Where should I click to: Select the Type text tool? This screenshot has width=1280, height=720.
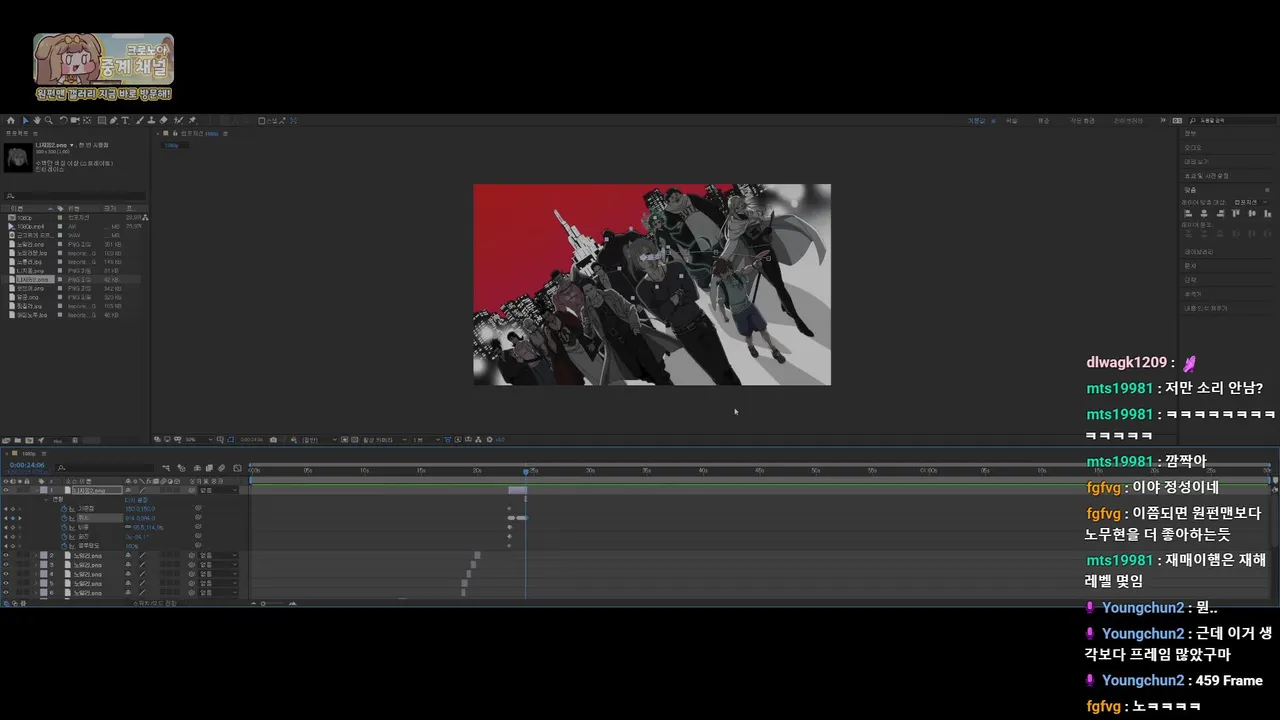(x=125, y=120)
